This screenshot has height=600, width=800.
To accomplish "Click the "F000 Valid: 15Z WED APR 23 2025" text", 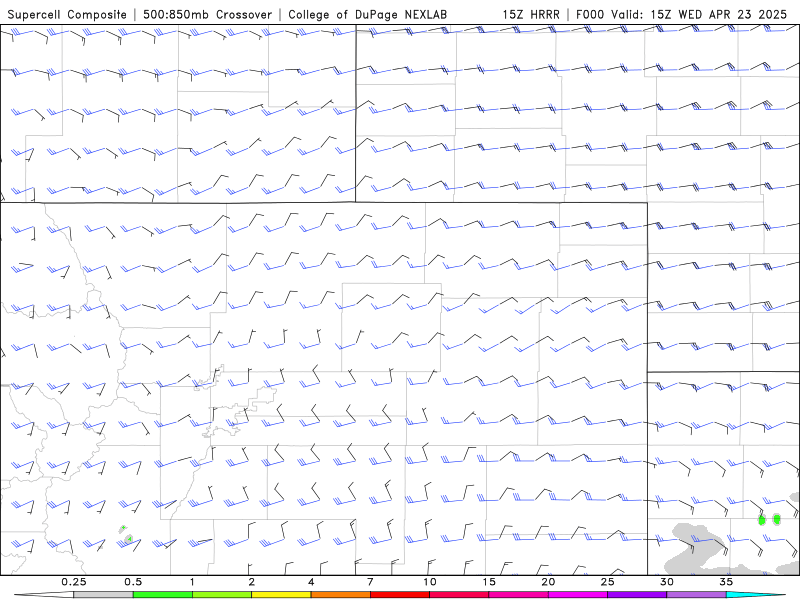I will click(682, 14).
